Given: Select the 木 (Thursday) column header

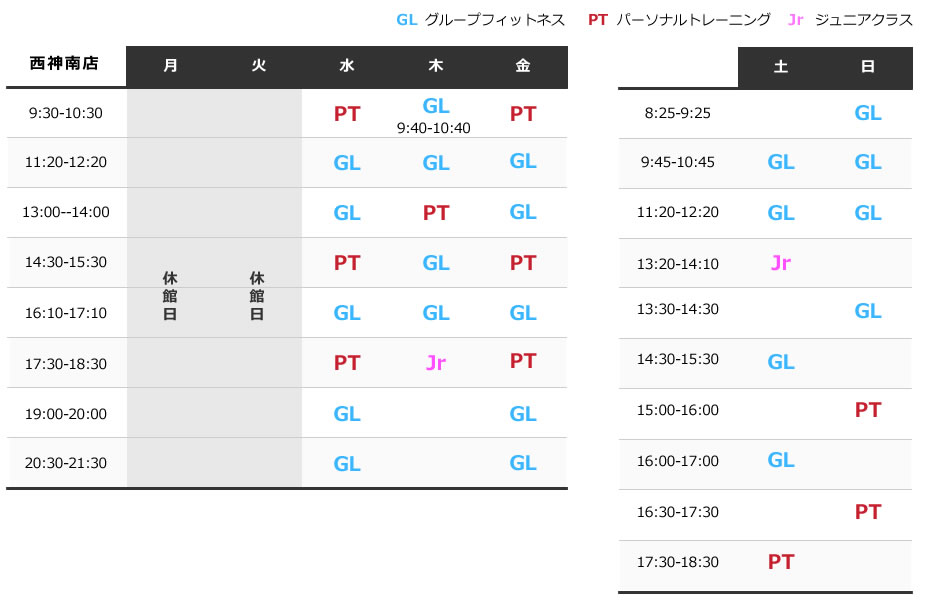Looking at the screenshot, I should pos(435,66).
